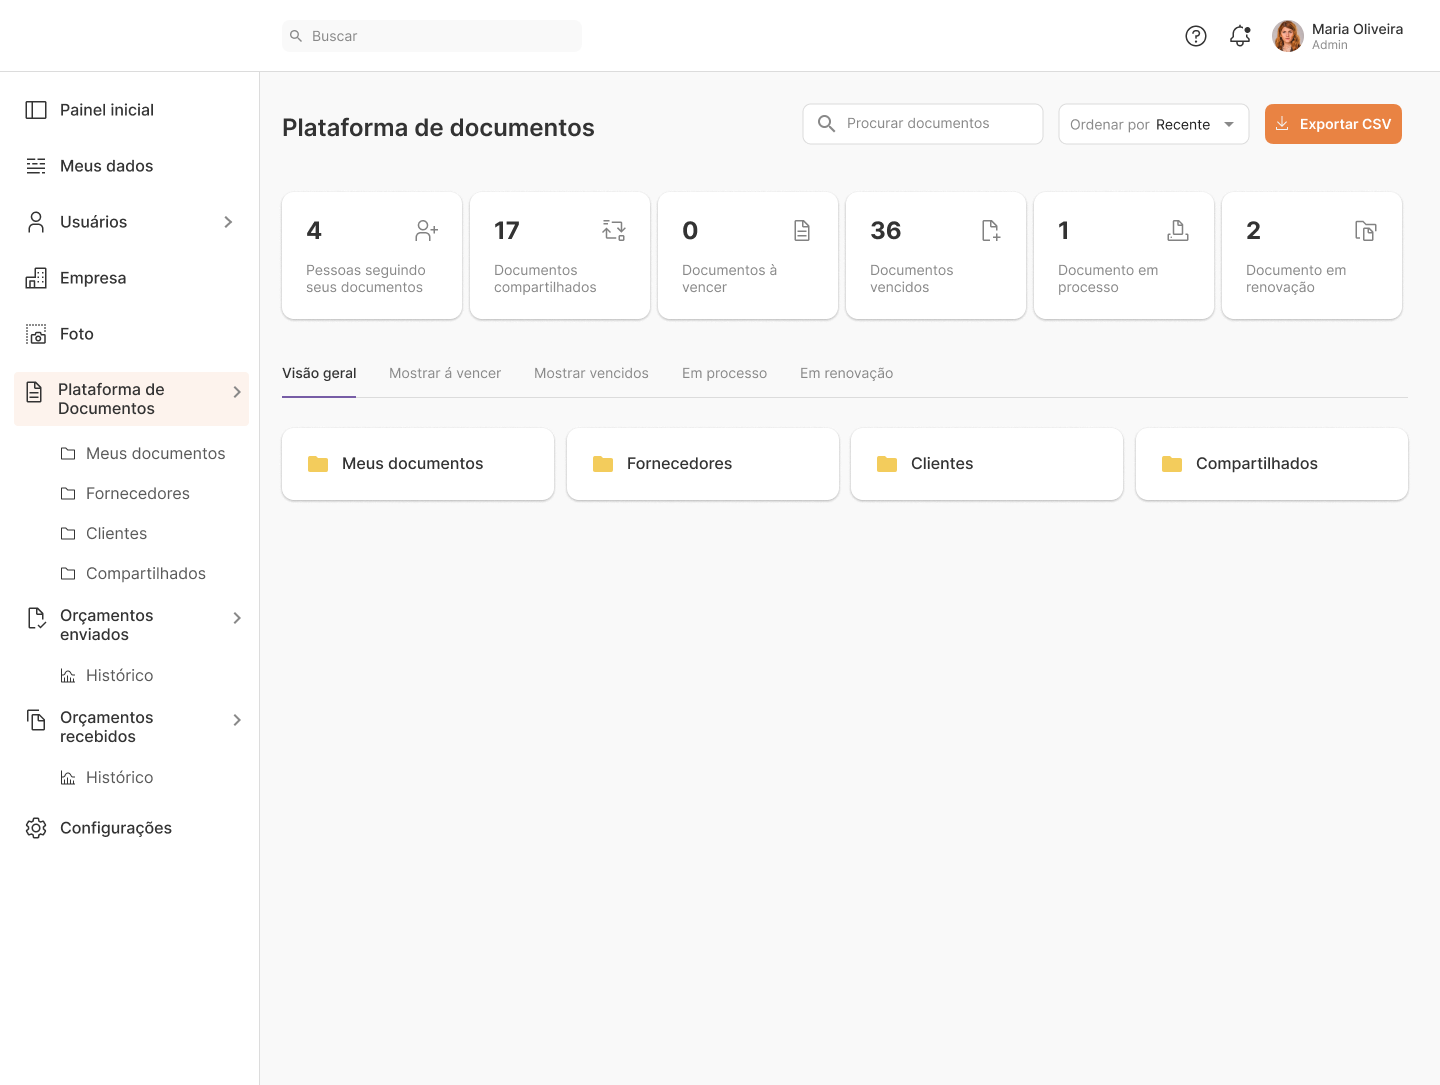Viewport: 1440px width, 1085px height.
Task: Click the Meus dados icon
Action: [36, 166]
